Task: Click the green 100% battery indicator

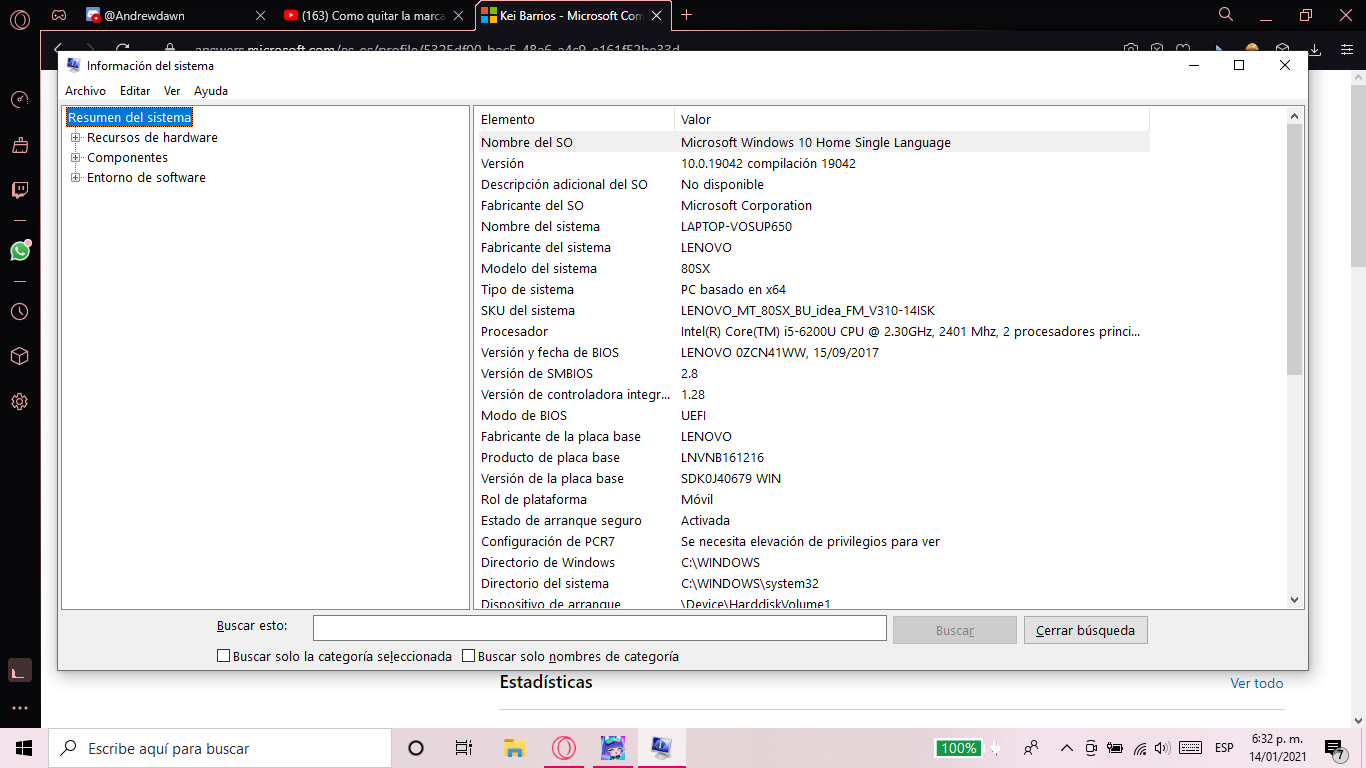Action: [x=958, y=748]
